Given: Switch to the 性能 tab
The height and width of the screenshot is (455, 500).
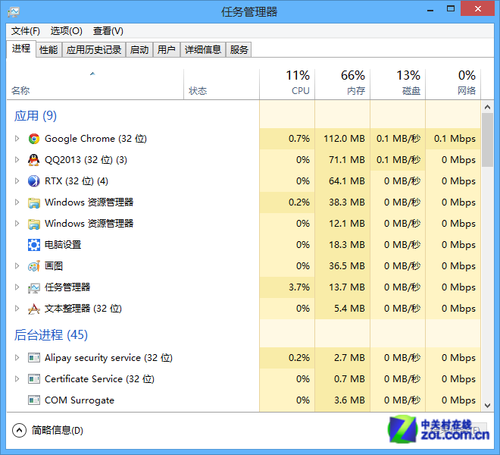Looking at the screenshot, I should tap(49, 50).
